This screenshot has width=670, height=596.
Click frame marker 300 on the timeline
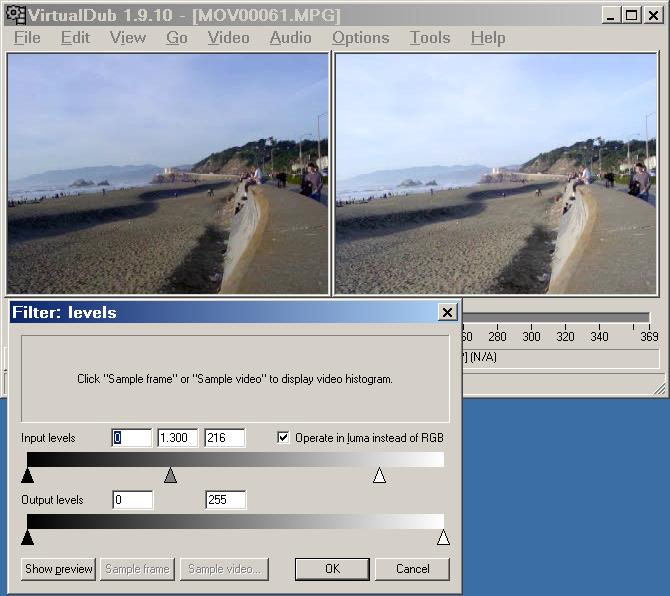tap(531, 336)
